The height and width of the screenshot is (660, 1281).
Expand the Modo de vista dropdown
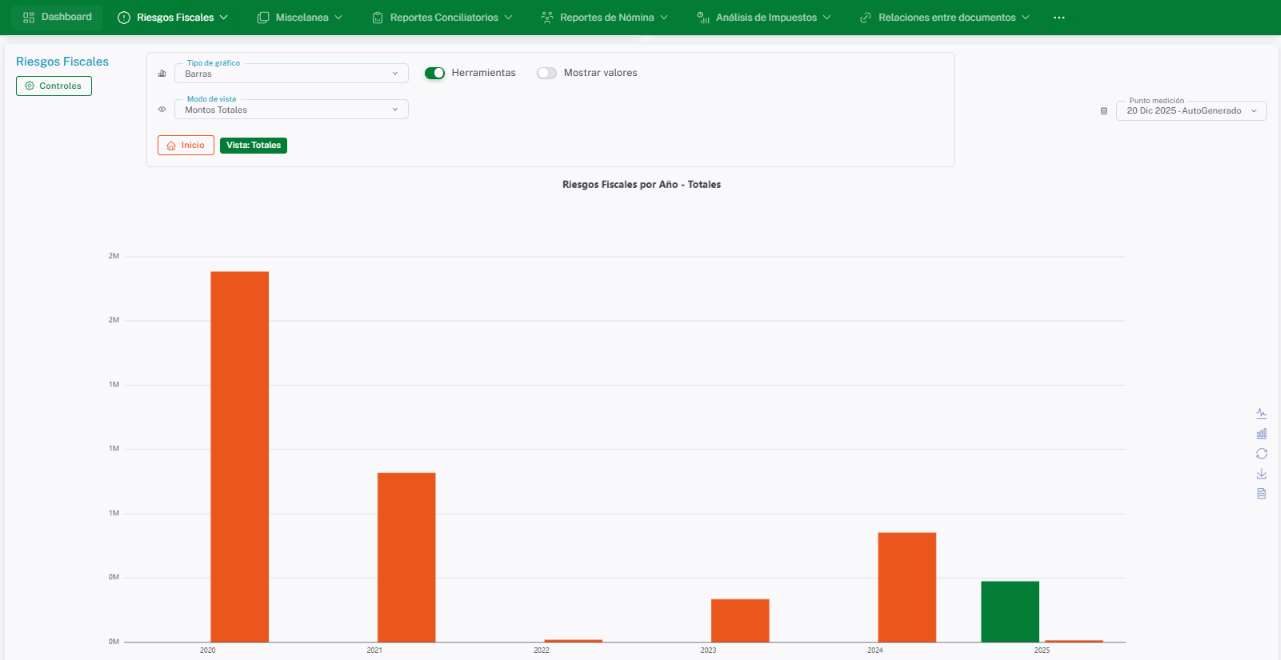291,109
